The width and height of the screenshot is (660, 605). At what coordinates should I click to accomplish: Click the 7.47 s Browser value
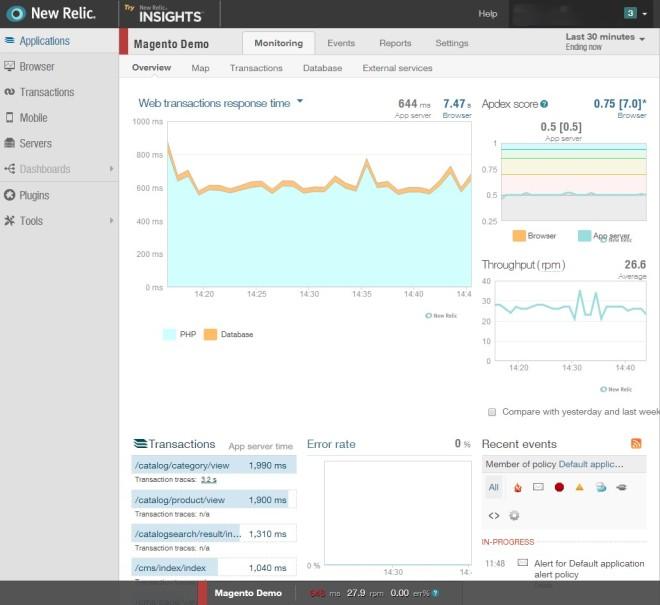coord(457,104)
